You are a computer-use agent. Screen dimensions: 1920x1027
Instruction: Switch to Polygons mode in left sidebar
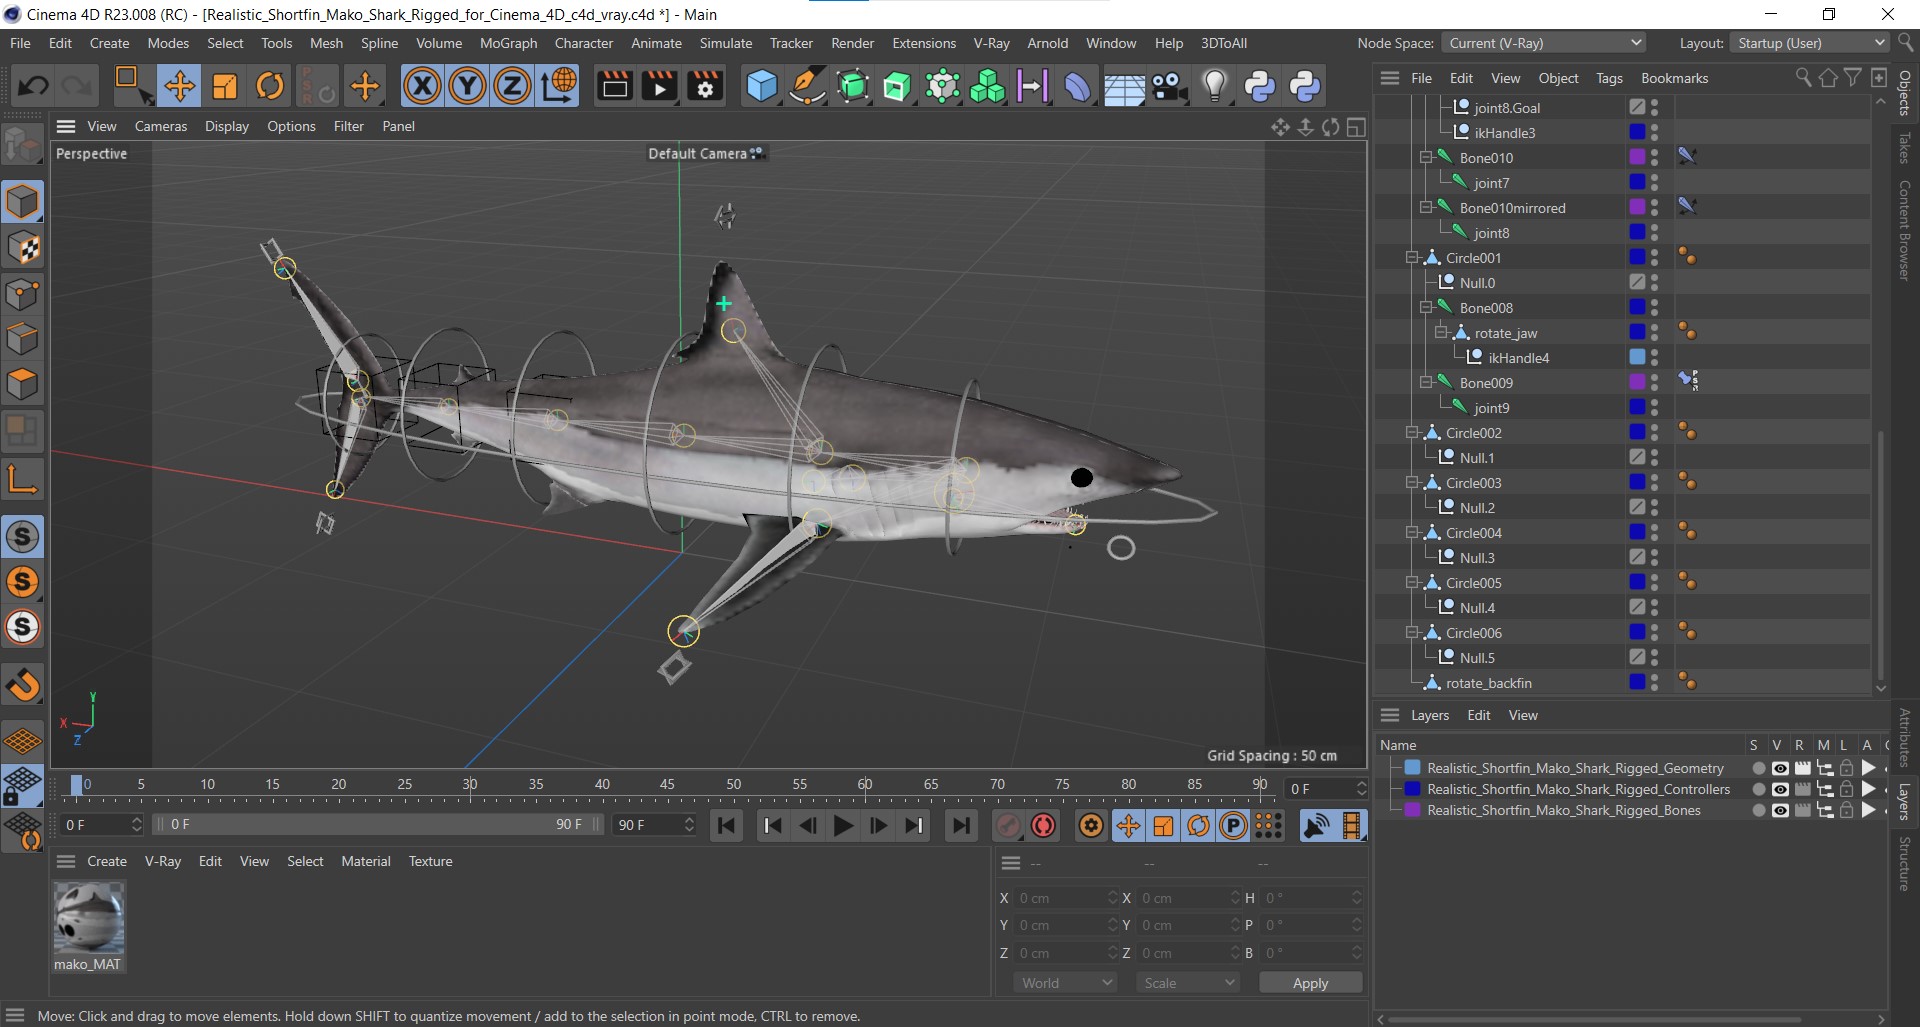[22, 384]
